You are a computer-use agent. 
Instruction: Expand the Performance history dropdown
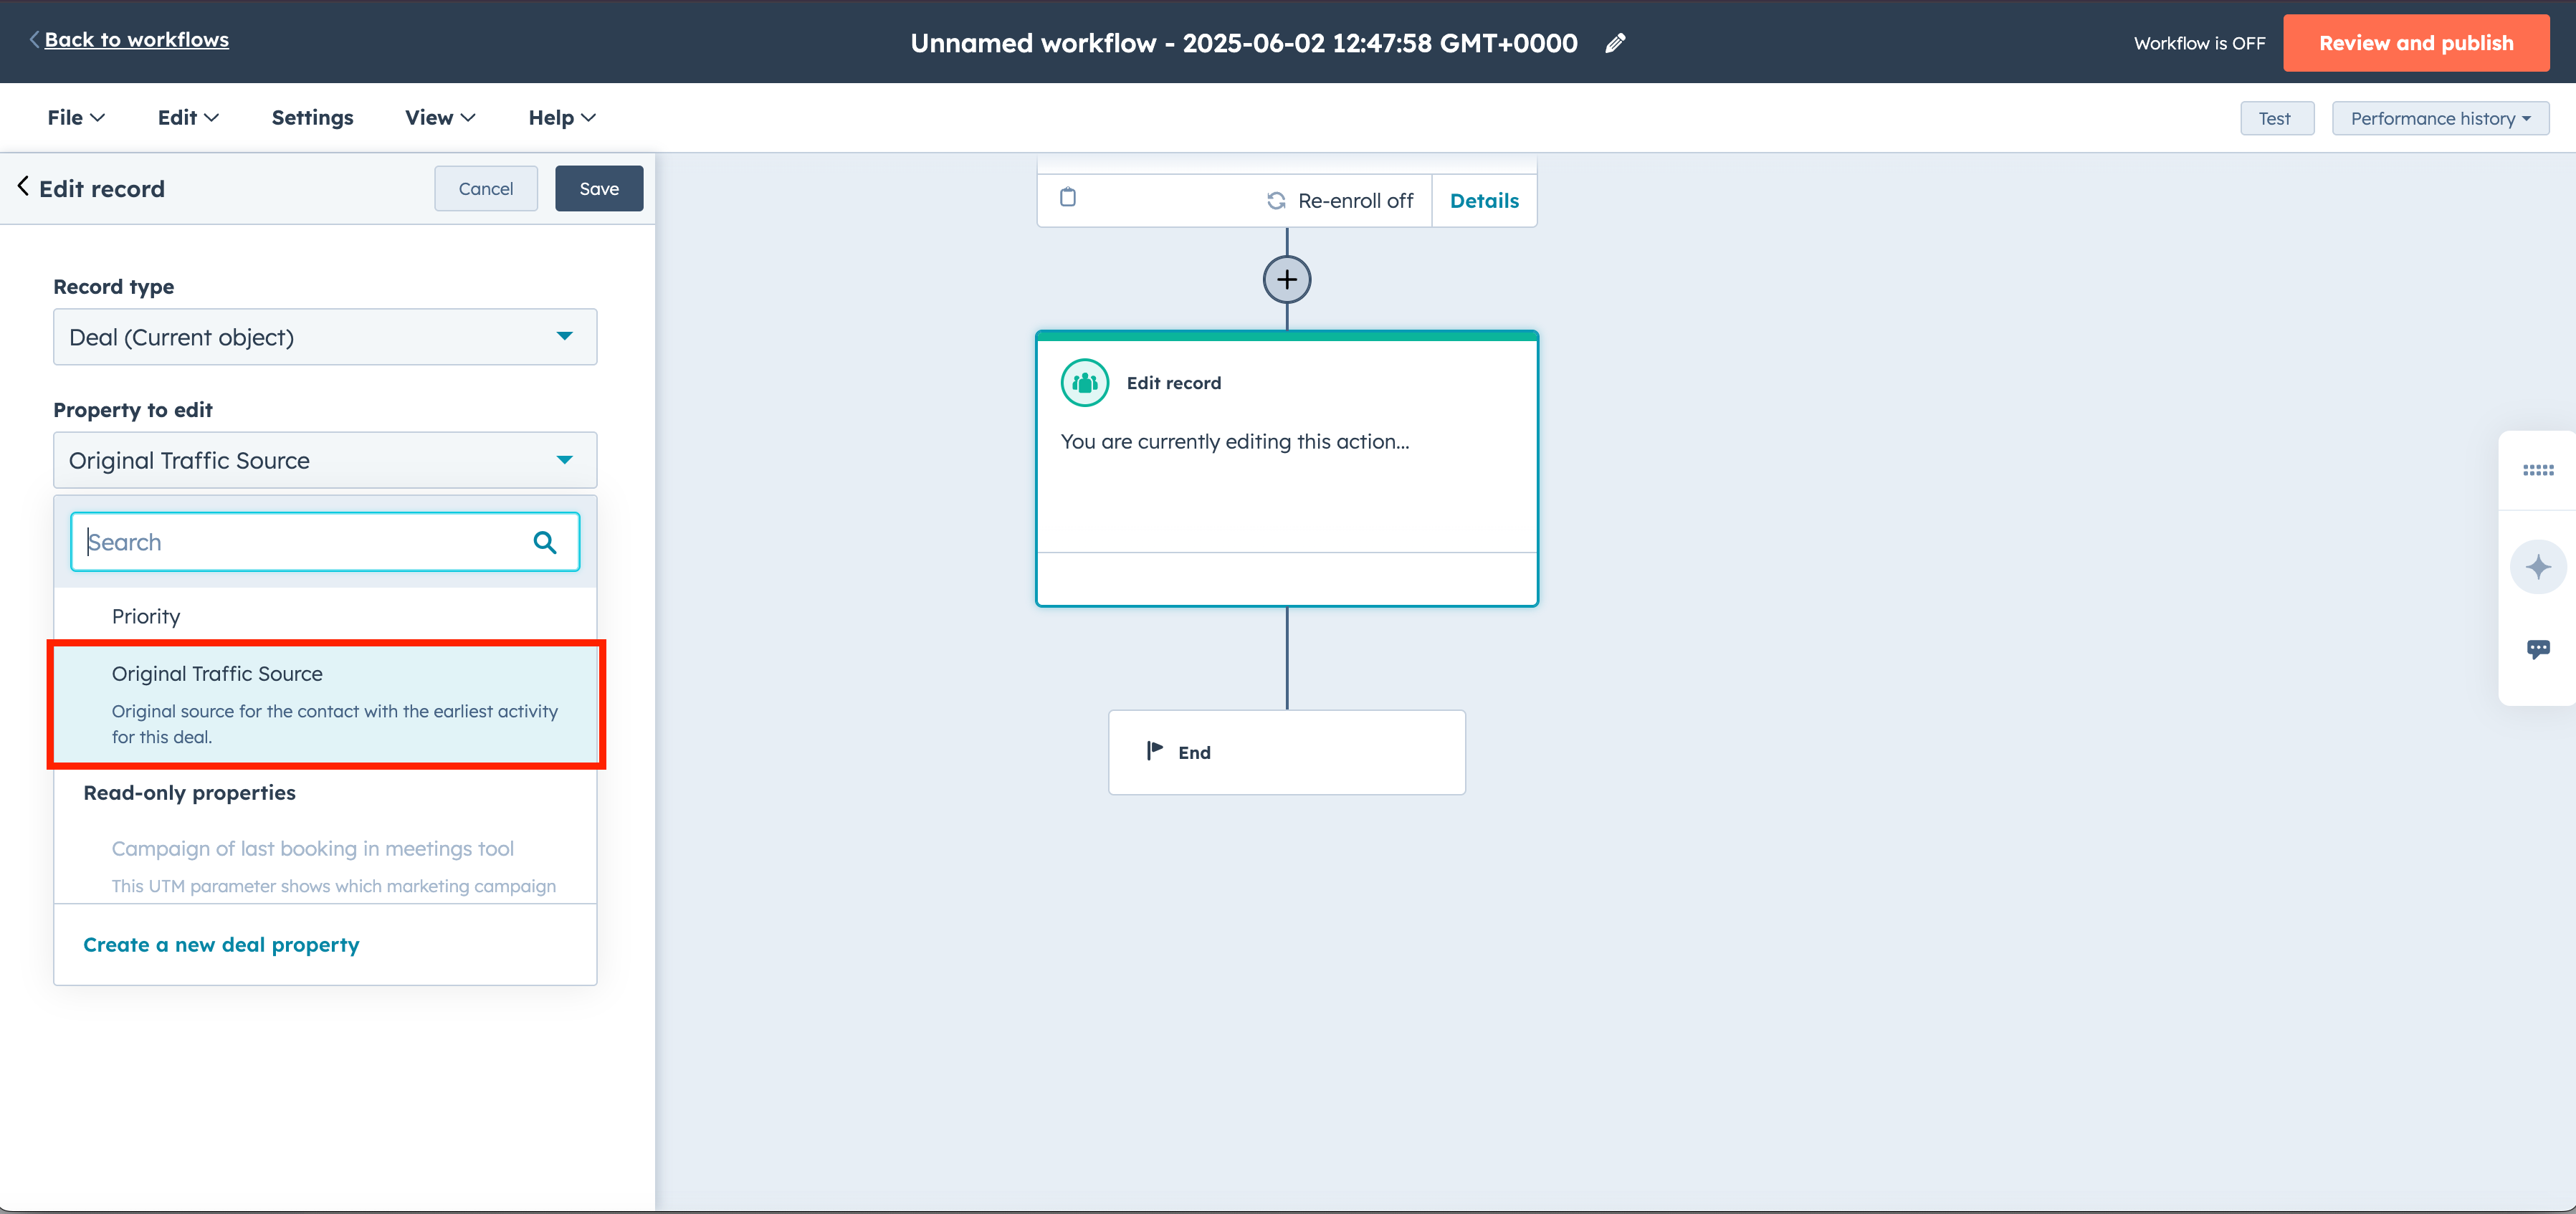pos(2440,118)
